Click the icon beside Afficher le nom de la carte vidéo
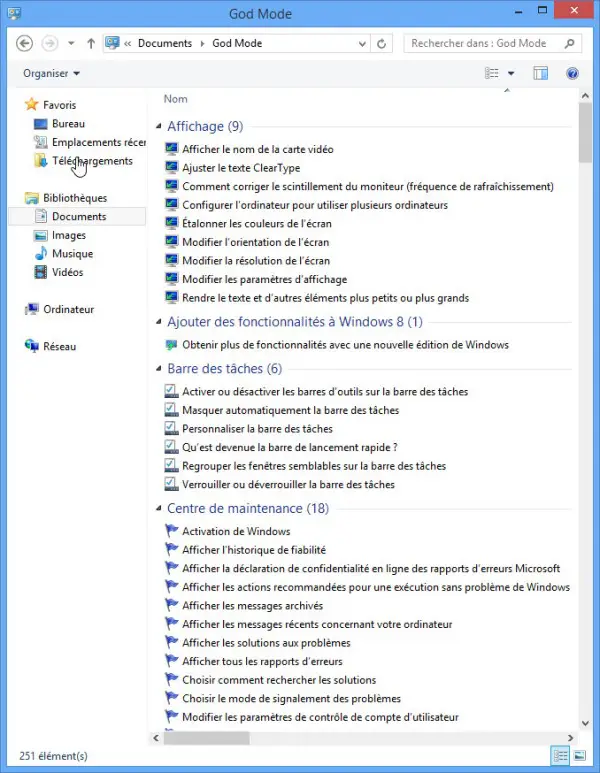 click(171, 149)
